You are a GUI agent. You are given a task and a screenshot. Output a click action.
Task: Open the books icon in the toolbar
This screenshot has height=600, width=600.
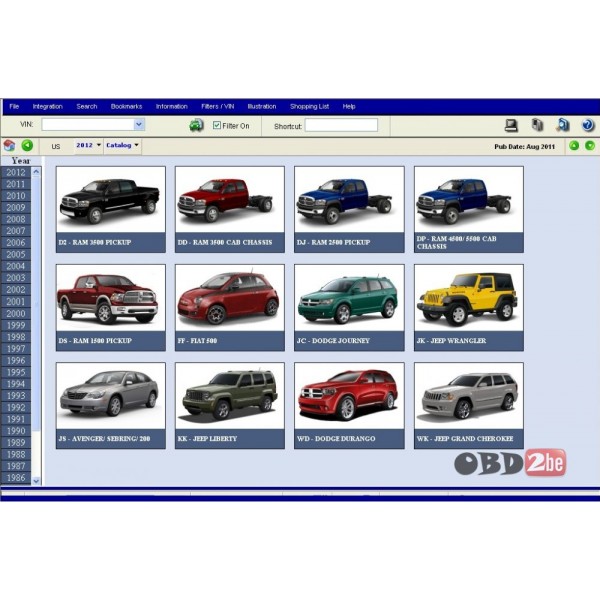click(537, 125)
